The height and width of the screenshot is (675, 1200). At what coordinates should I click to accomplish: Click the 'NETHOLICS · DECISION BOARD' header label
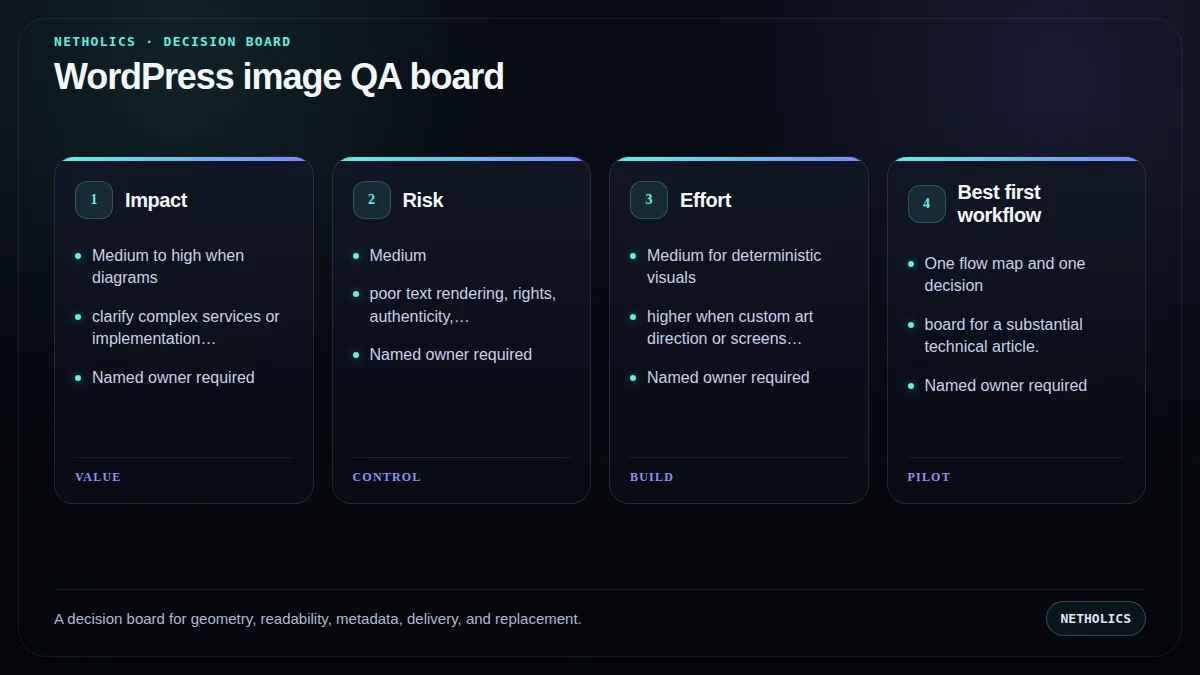coord(172,42)
